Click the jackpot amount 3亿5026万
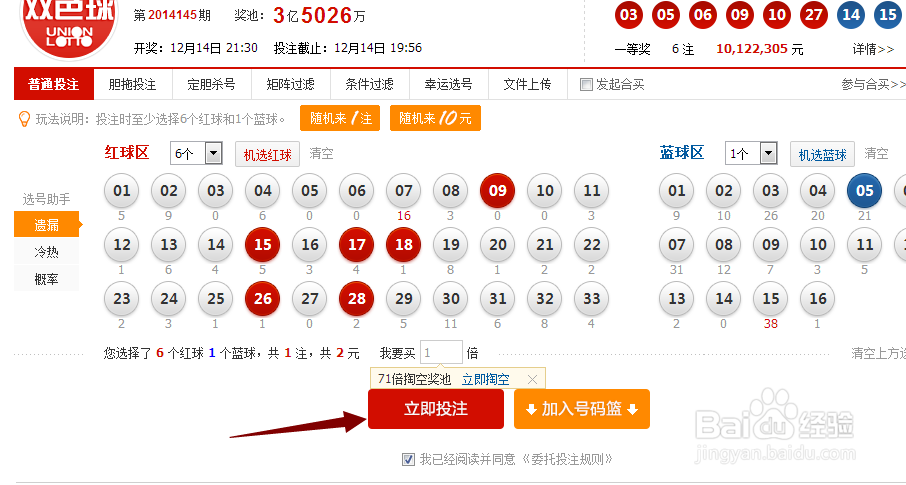906x485 pixels. (320, 16)
